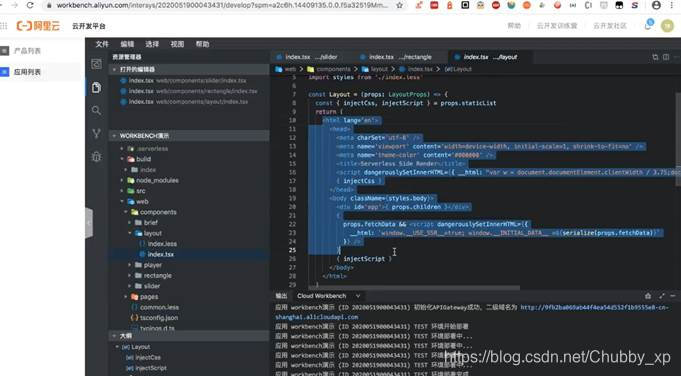Screen dimensions: 681x376
Task: Open the Explorer files icon in activity bar
Action: (96, 88)
